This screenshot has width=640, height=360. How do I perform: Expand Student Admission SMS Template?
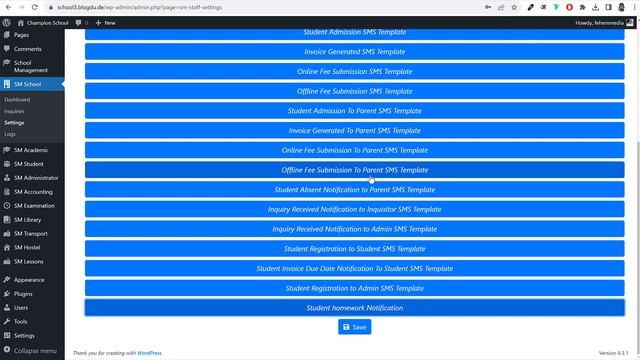tap(354, 34)
